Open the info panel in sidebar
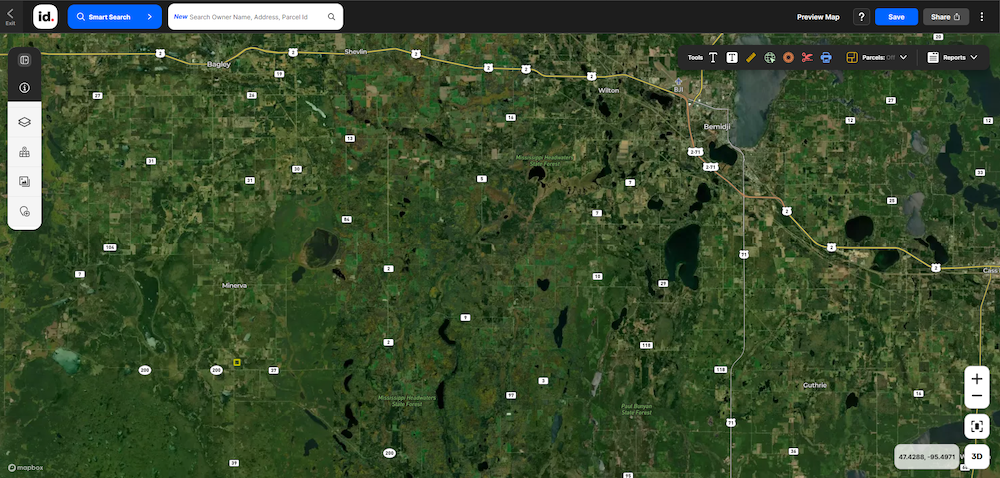 point(25,88)
